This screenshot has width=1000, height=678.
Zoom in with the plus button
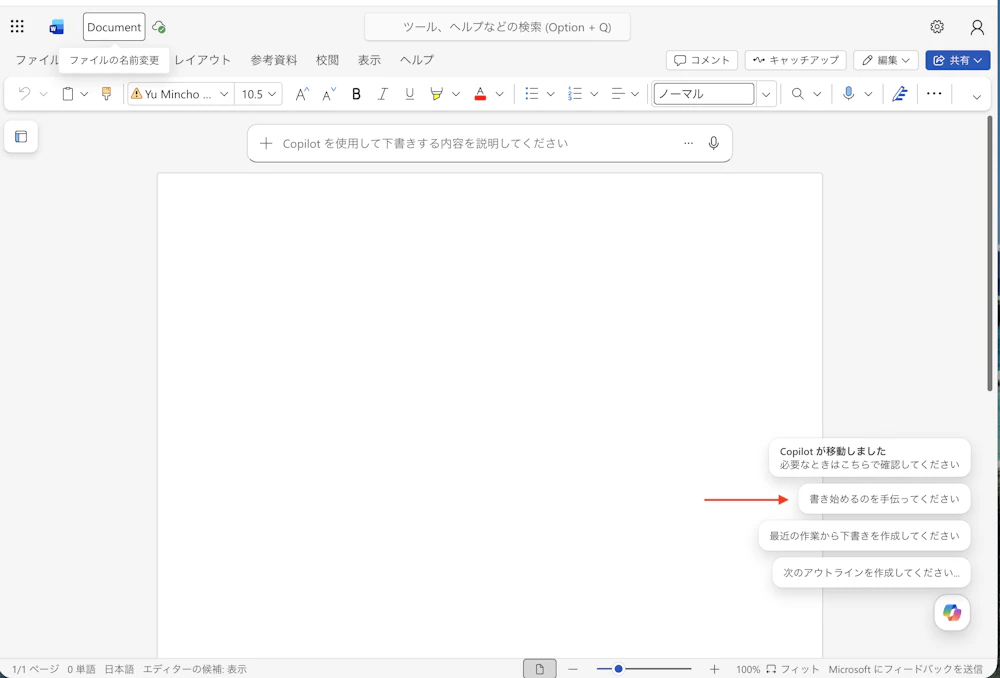click(714, 669)
